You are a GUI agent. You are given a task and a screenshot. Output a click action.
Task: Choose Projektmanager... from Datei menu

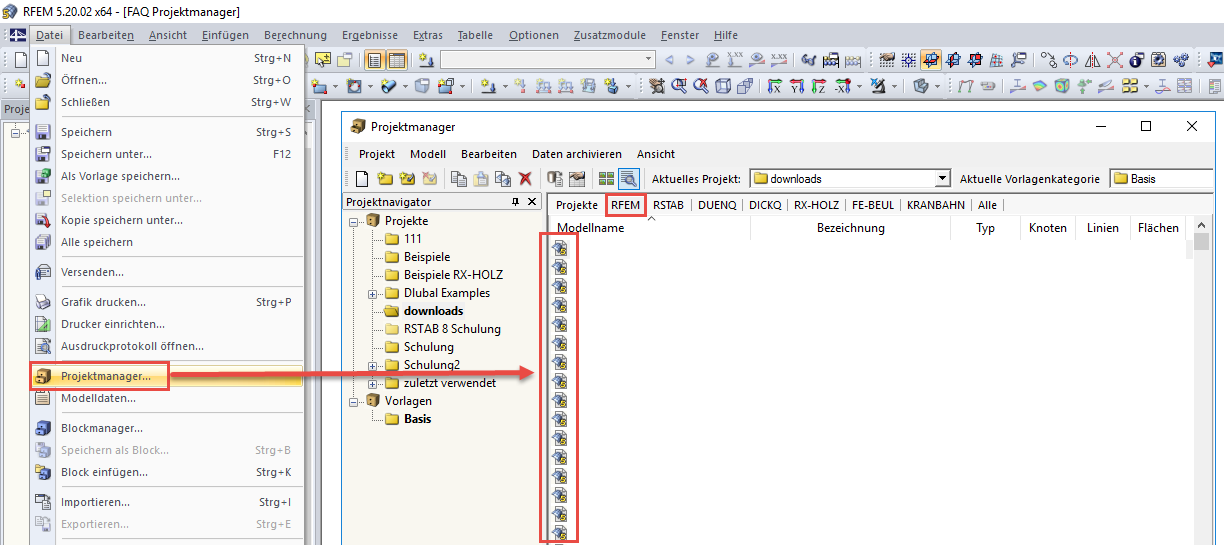(167, 377)
